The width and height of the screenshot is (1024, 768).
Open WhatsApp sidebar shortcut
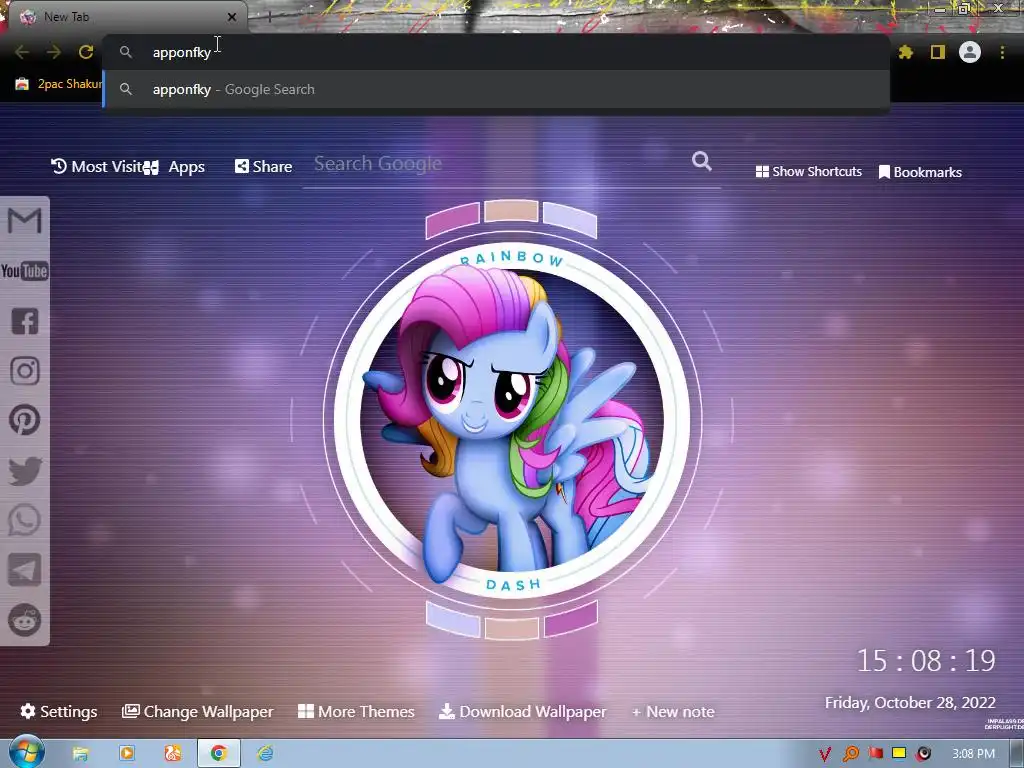[25, 520]
